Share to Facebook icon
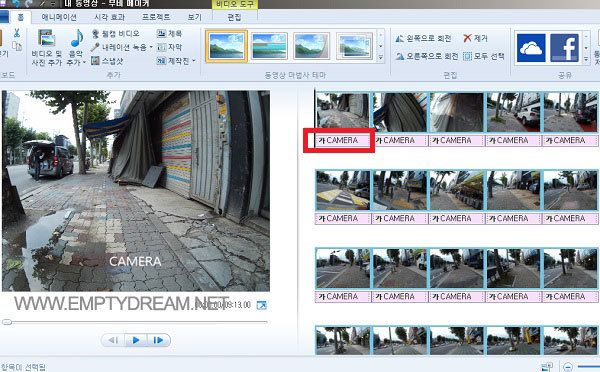 tap(564, 48)
